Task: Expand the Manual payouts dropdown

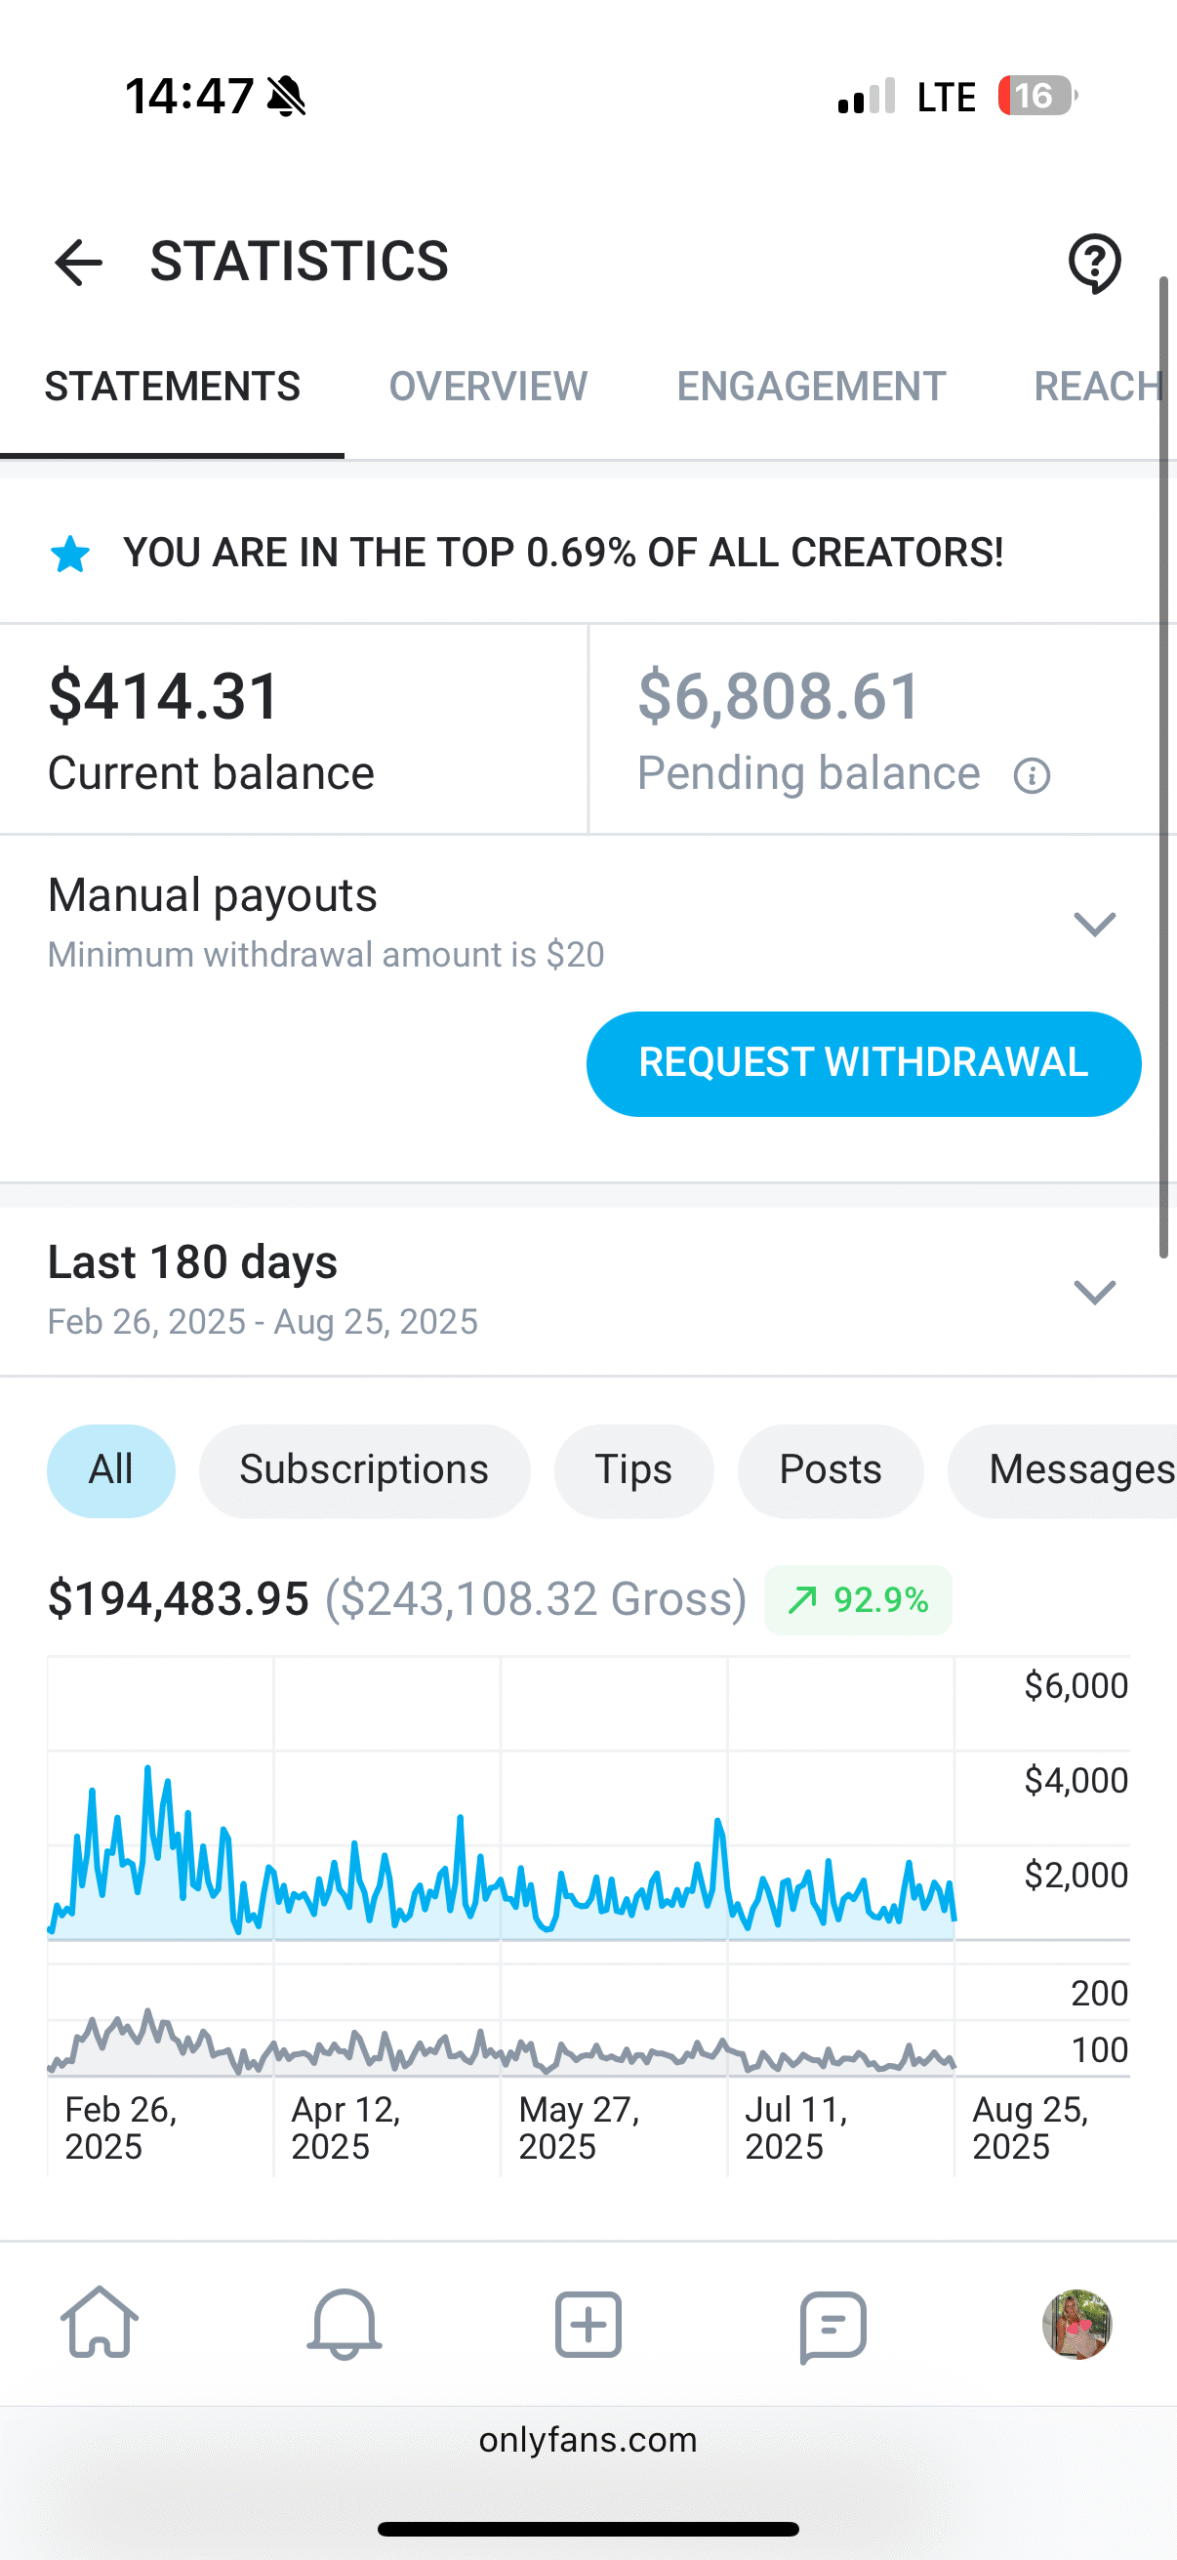Action: click(1094, 923)
